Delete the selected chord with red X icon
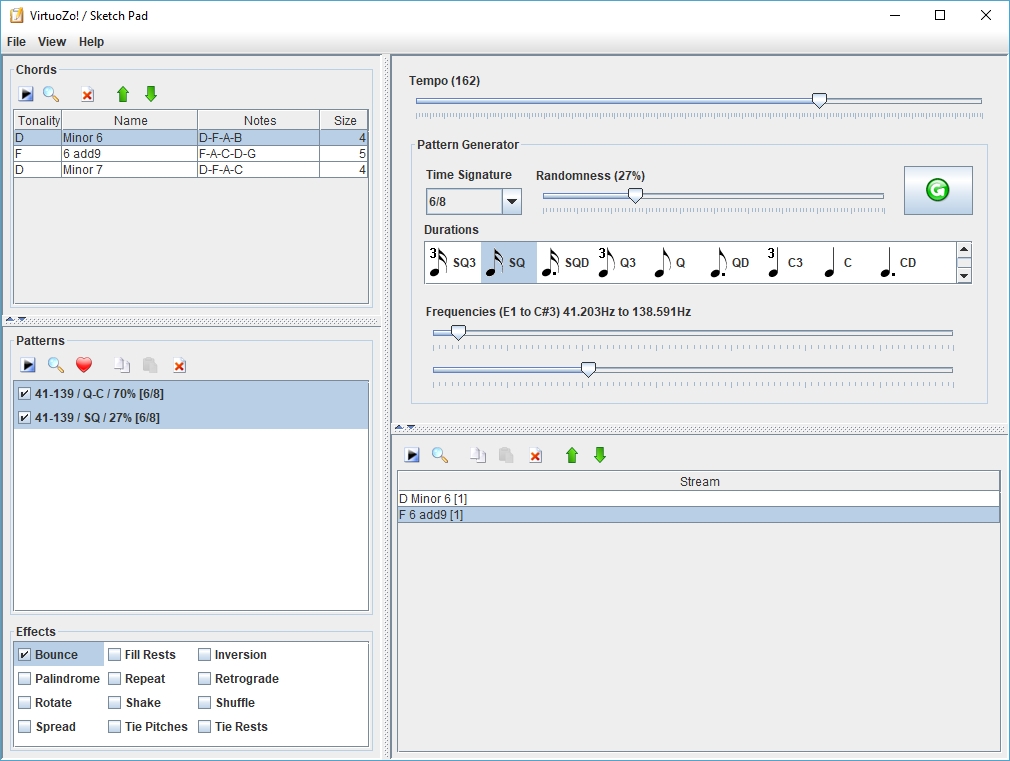The width and height of the screenshot is (1010, 761). (x=88, y=94)
